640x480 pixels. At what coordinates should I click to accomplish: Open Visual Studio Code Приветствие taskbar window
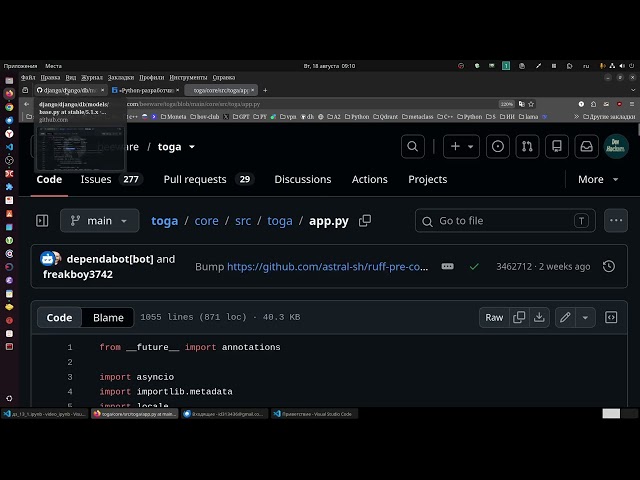[314, 414]
